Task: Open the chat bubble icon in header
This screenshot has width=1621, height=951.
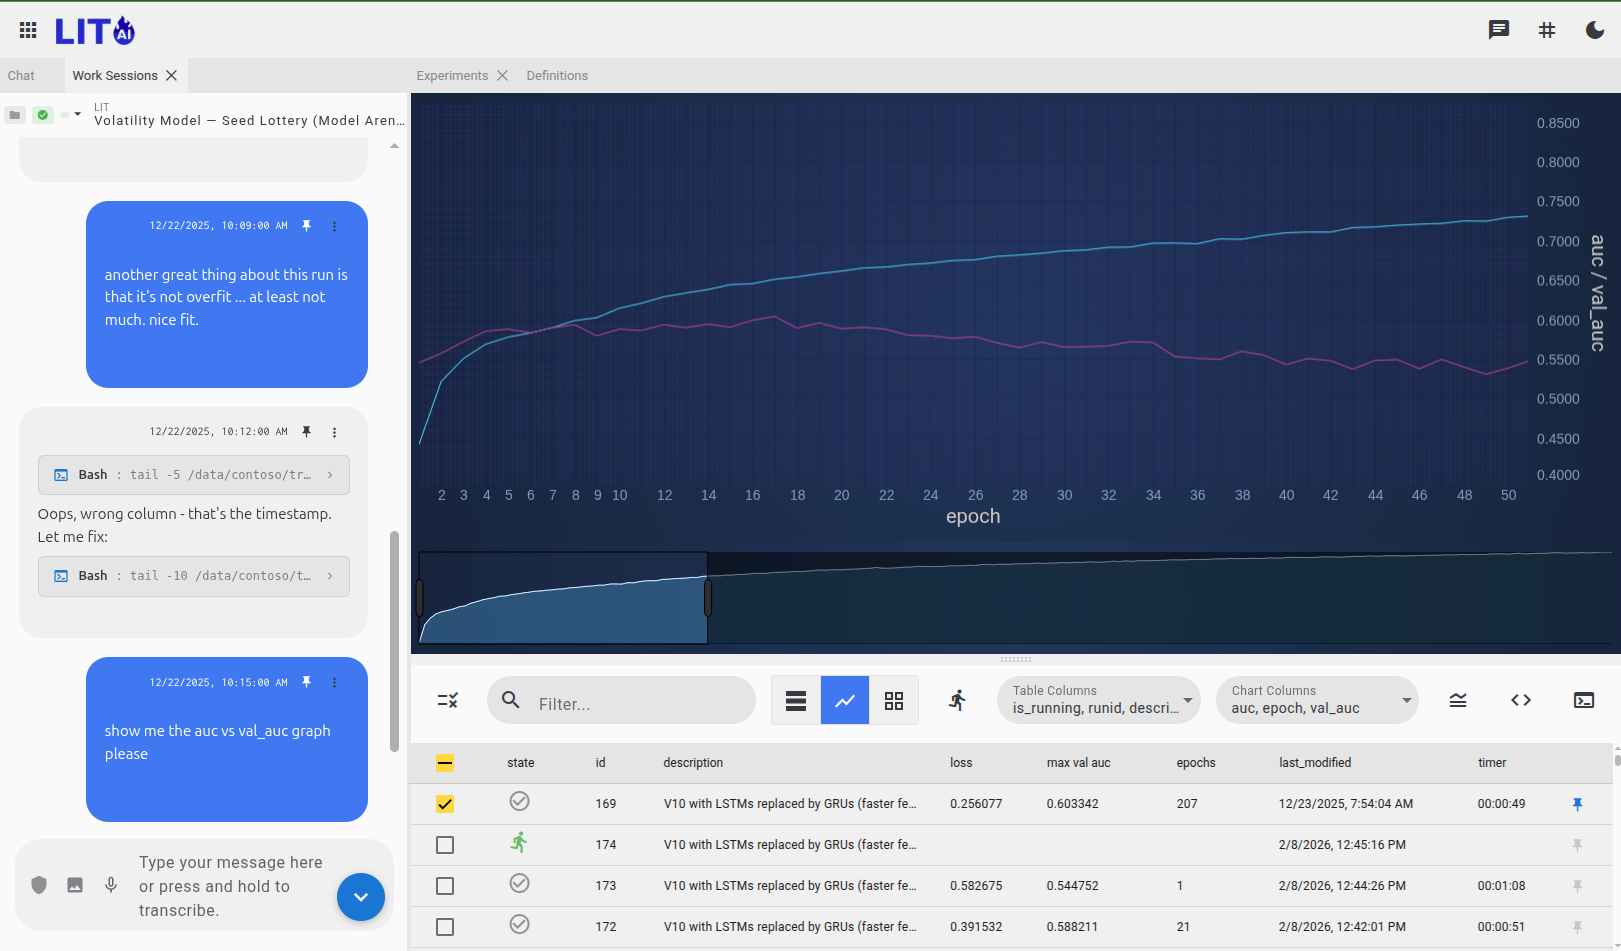Action: coord(1498,30)
